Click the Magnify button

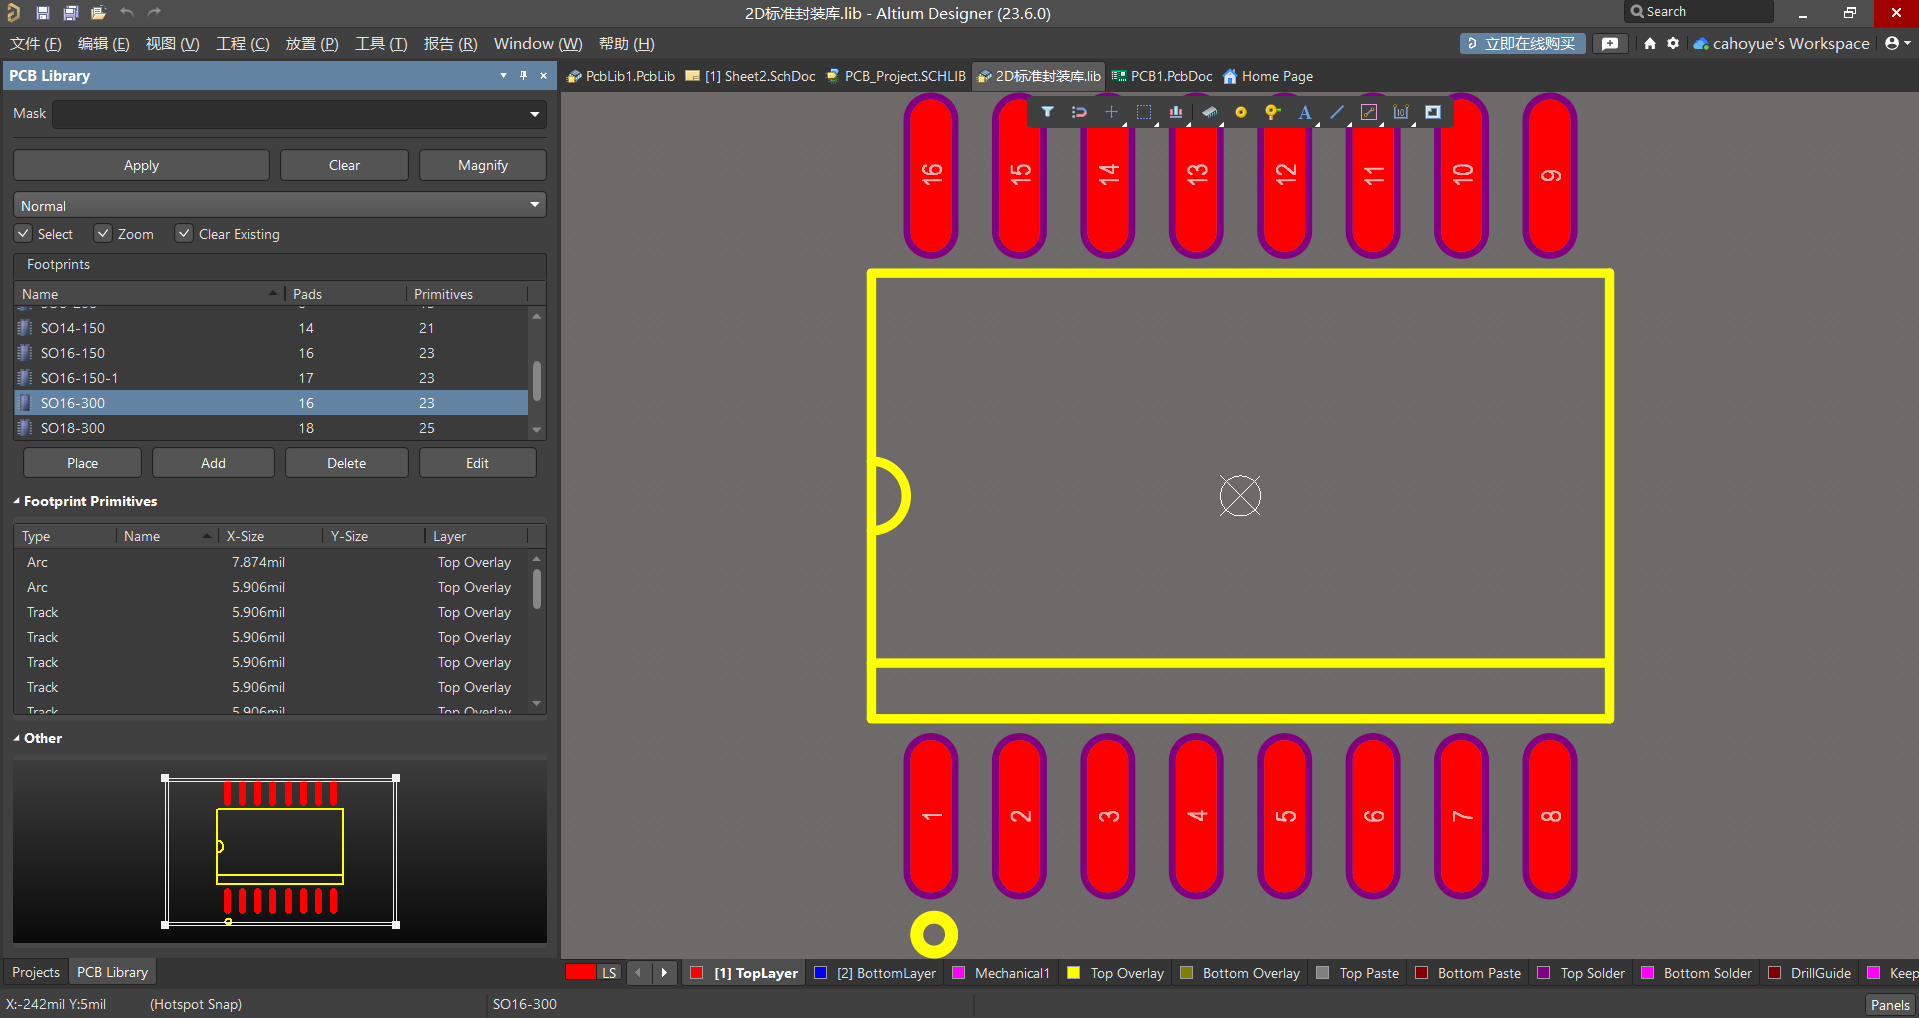tap(482, 165)
